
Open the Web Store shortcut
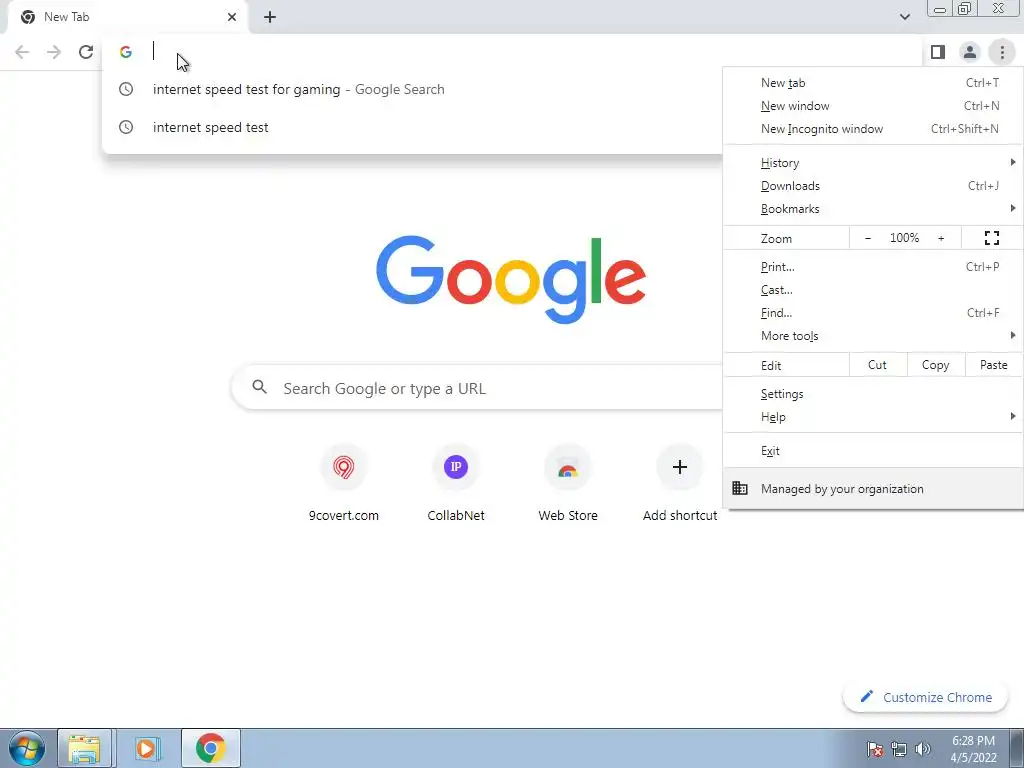pyautogui.click(x=568, y=483)
